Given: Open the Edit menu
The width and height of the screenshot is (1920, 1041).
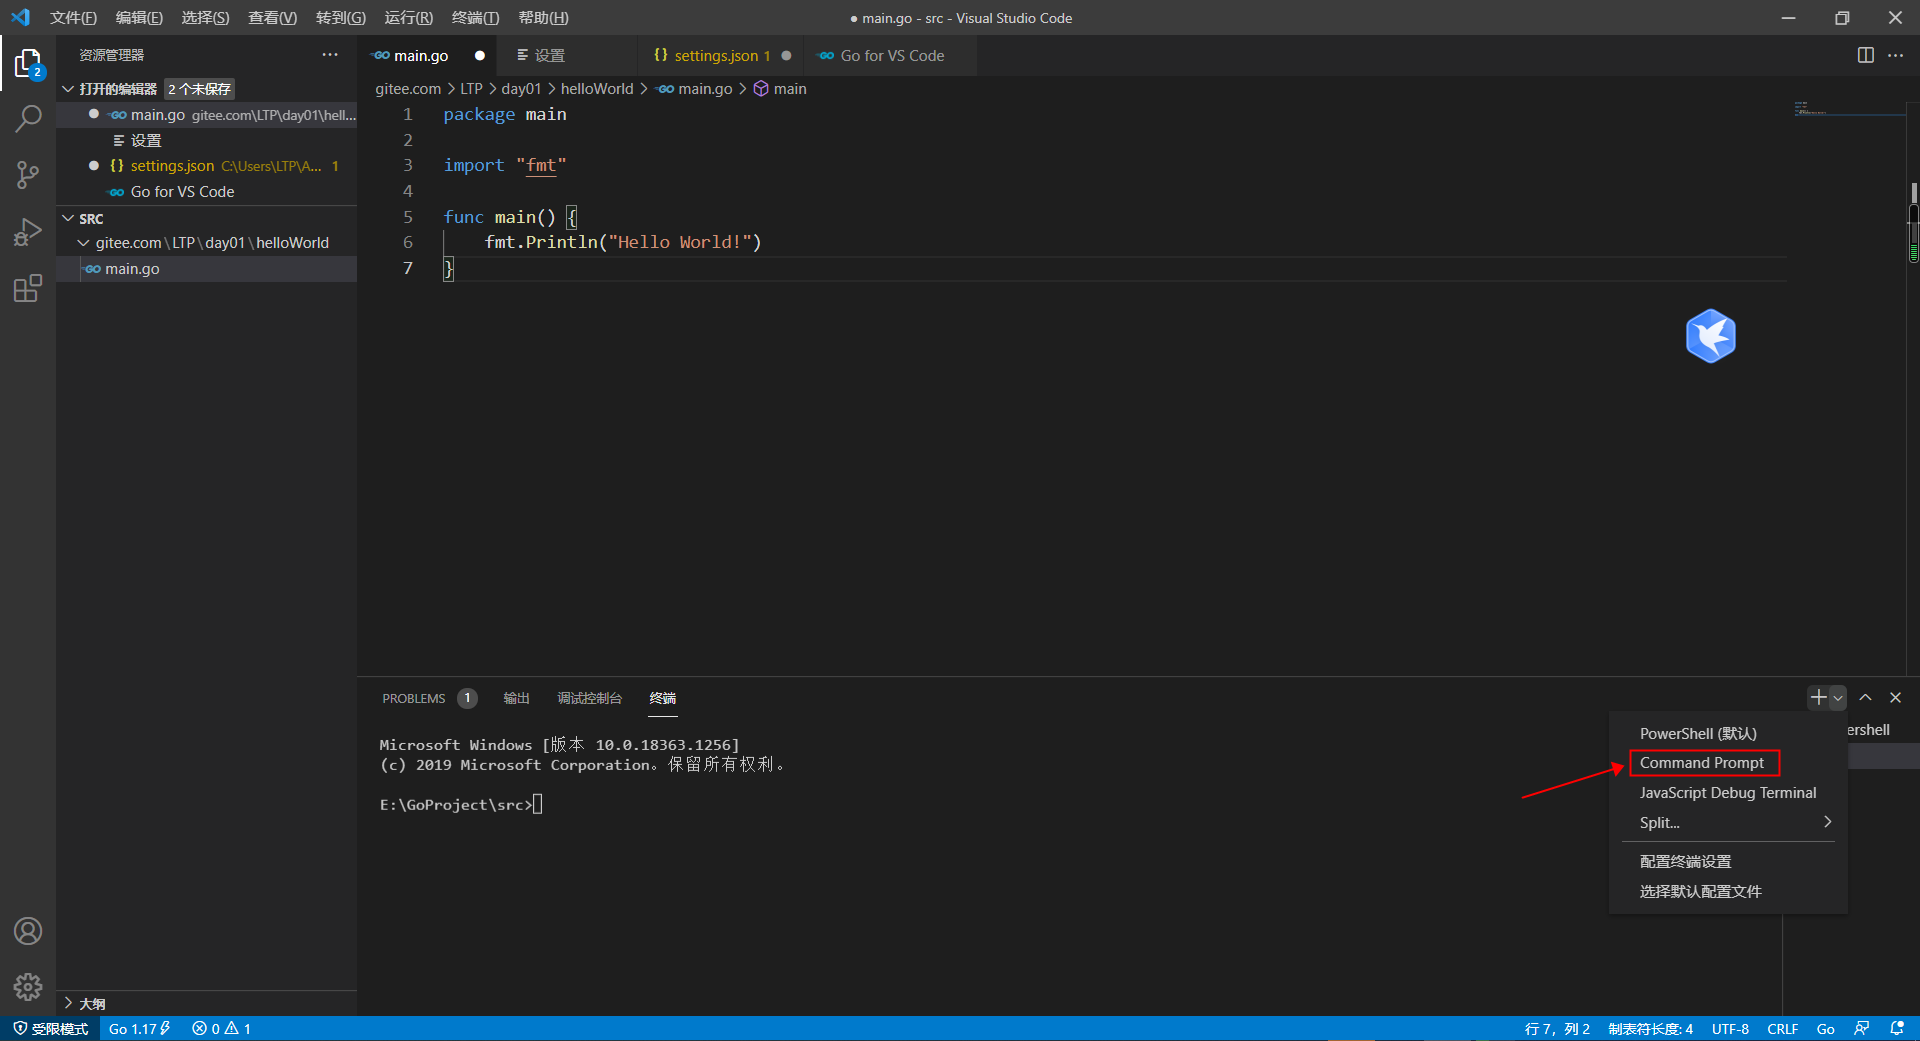Looking at the screenshot, I should click(139, 18).
